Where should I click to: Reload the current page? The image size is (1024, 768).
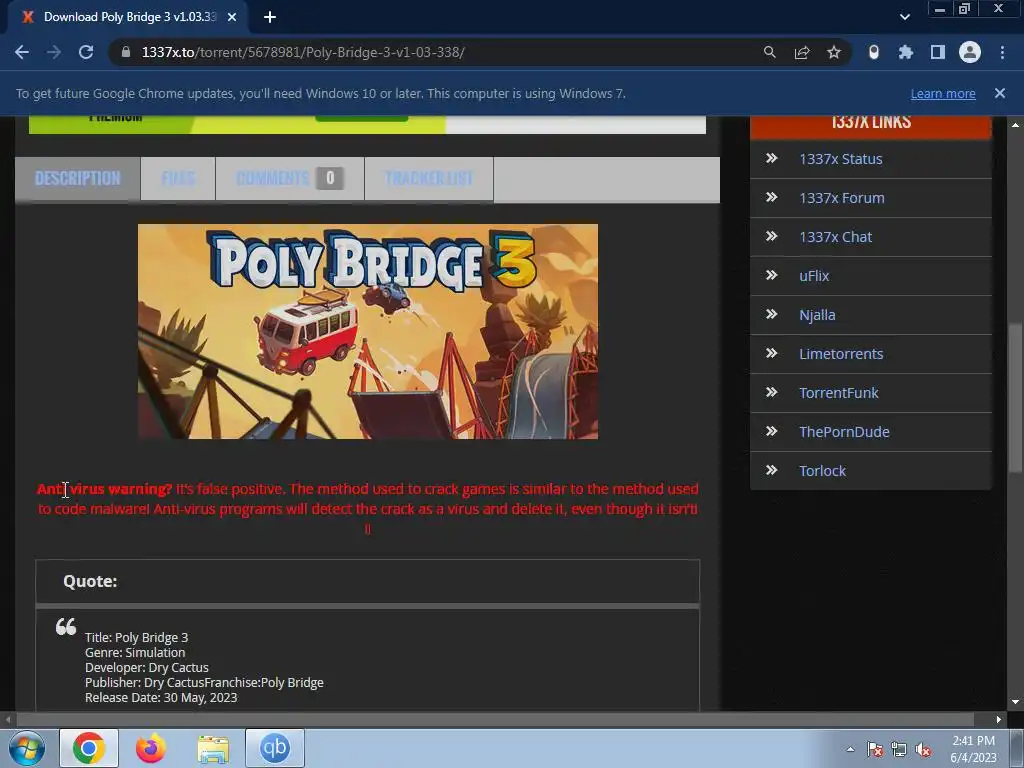point(86,52)
